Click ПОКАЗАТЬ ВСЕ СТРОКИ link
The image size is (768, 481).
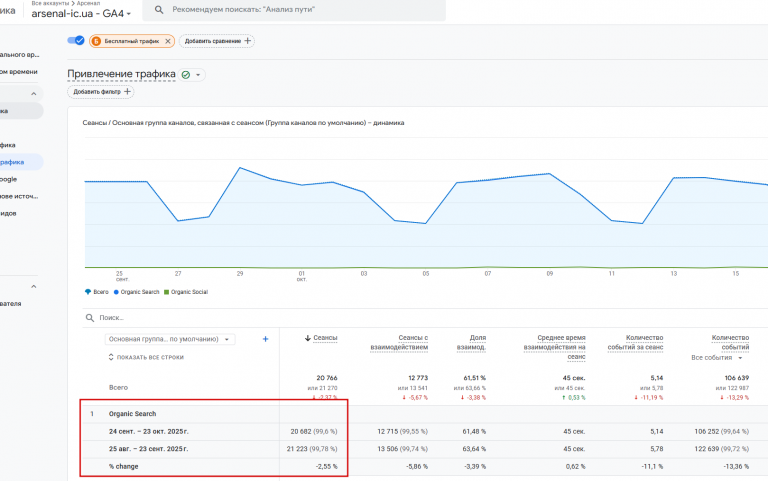click(x=146, y=357)
